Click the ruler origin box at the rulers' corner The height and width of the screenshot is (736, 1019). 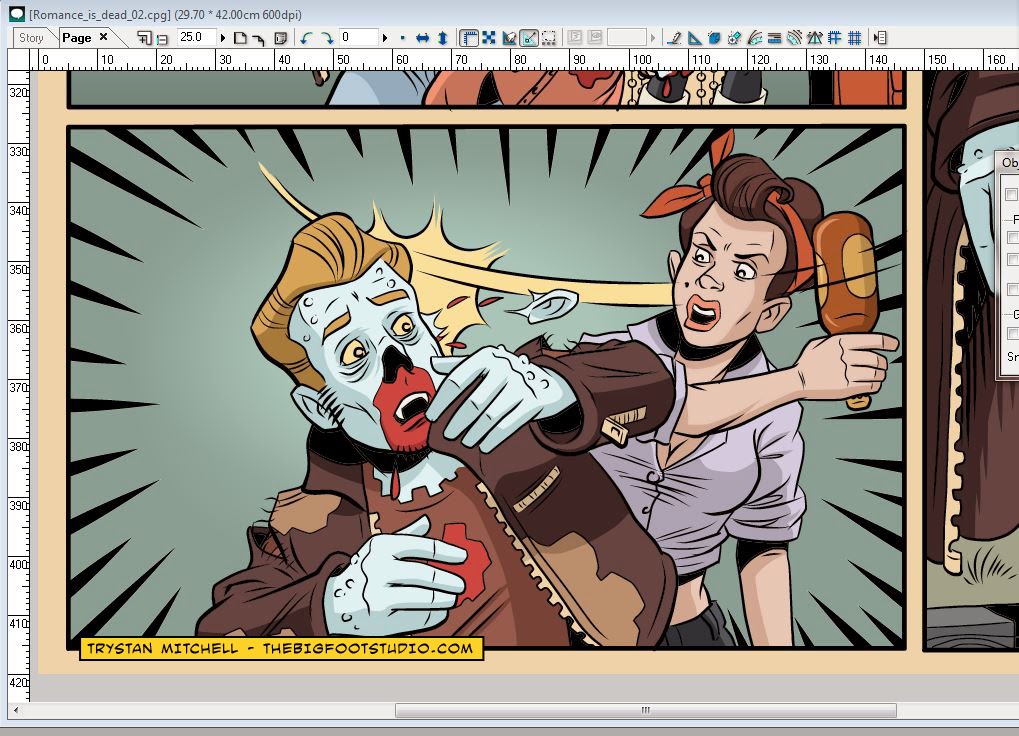pyautogui.click(x=19, y=60)
